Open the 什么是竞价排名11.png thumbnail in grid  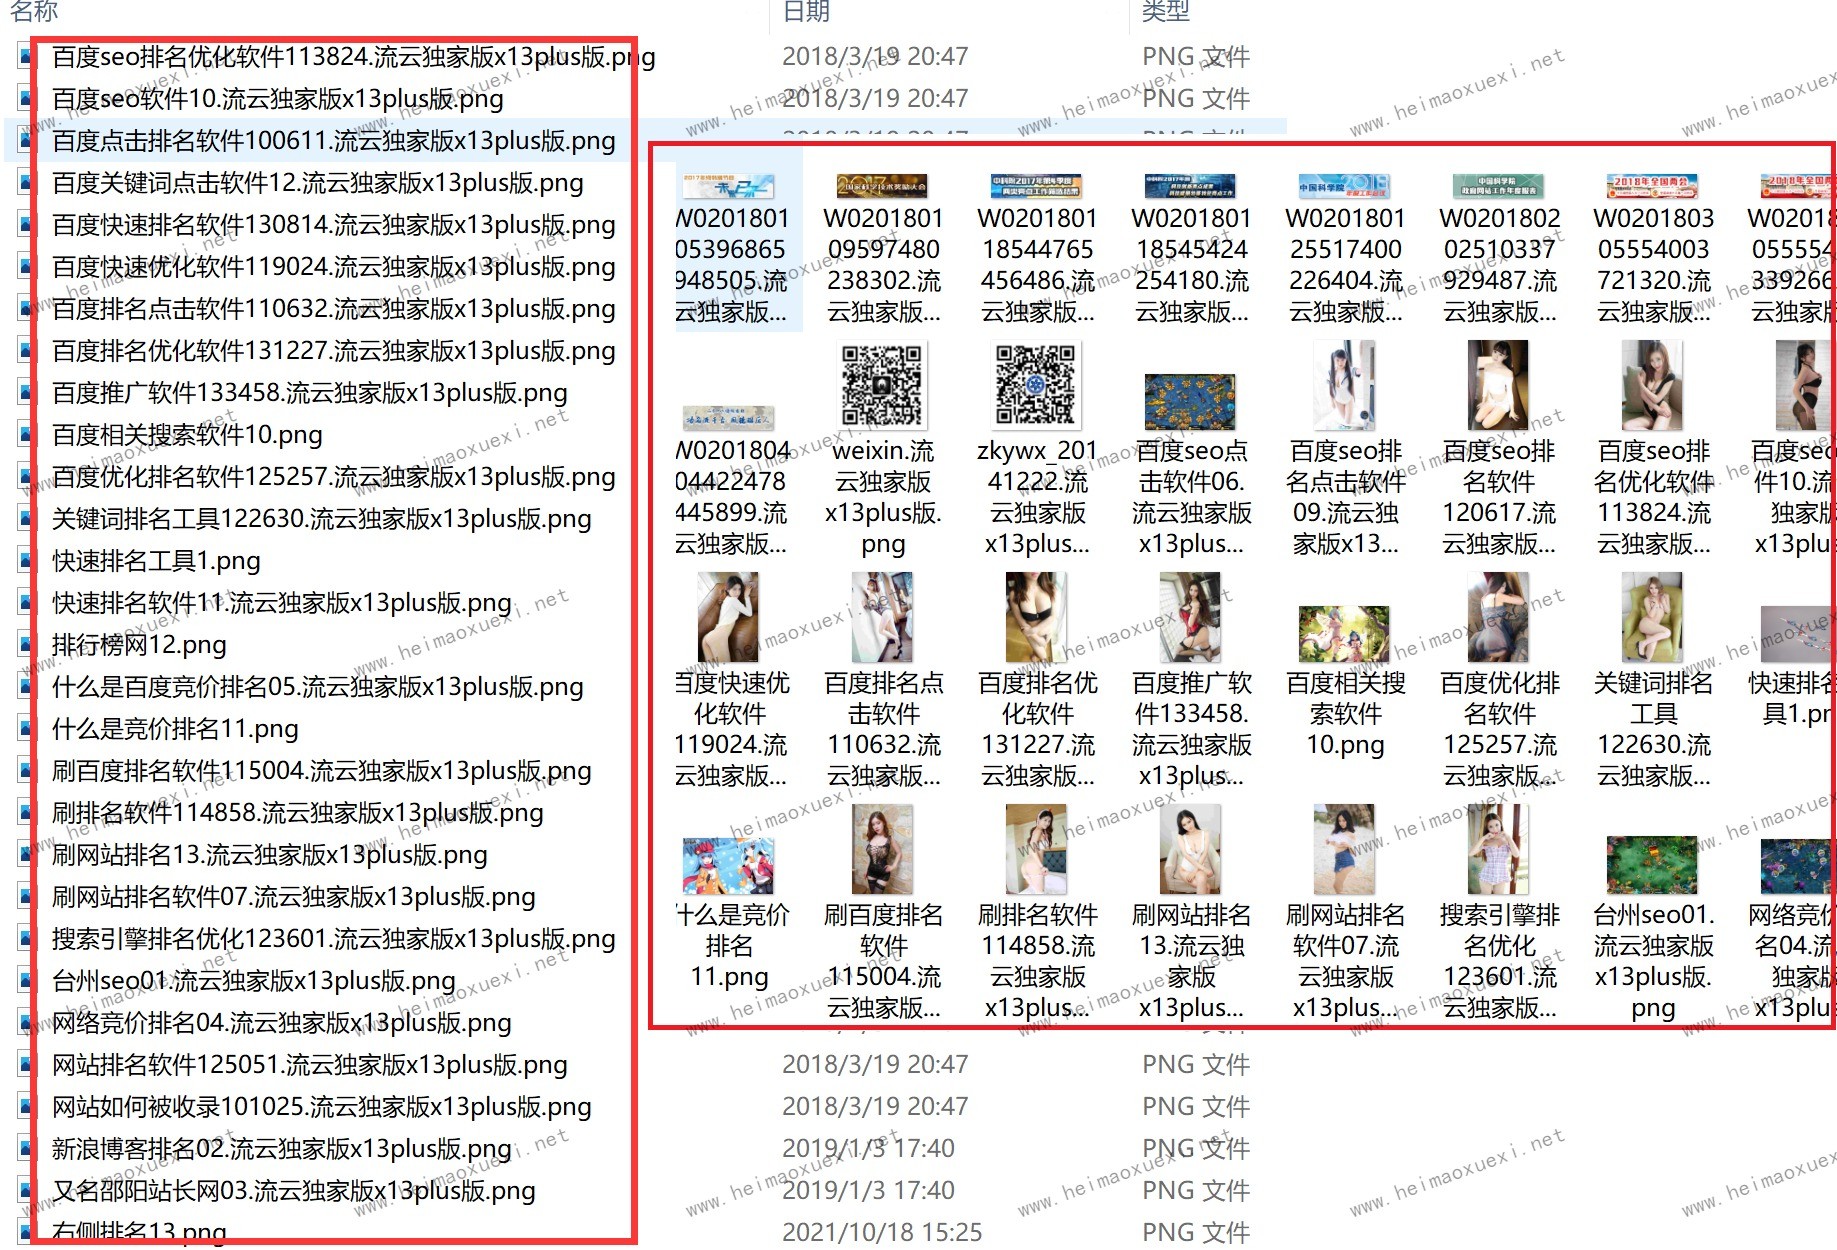point(728,866)
